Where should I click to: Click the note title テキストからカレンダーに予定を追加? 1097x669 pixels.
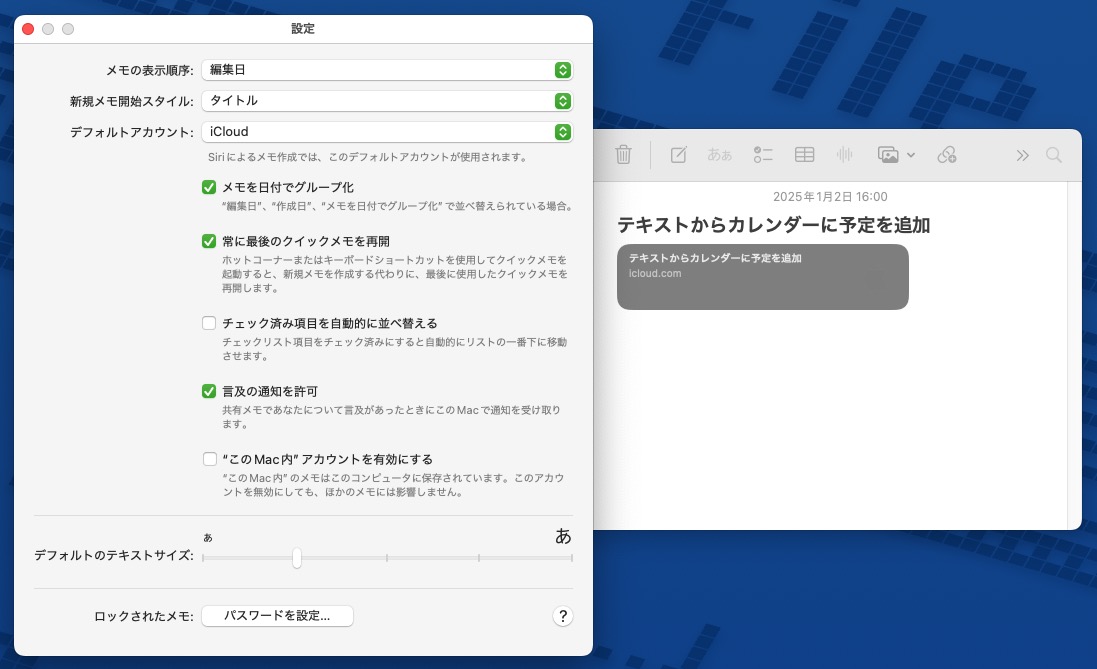pos(773,225)
